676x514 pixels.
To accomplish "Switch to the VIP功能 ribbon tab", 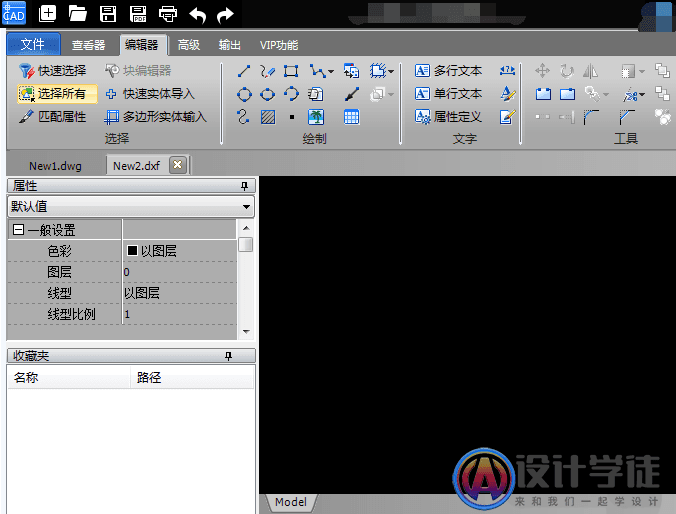I will (x=279, y=45).
